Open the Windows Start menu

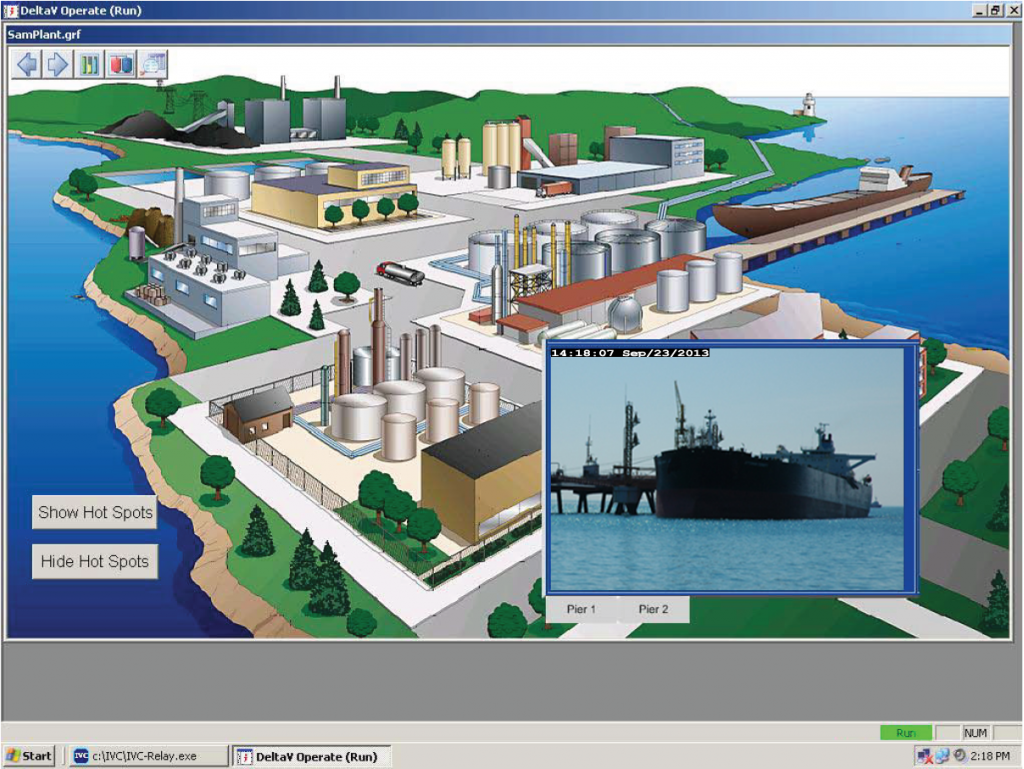tap(30, 756)
